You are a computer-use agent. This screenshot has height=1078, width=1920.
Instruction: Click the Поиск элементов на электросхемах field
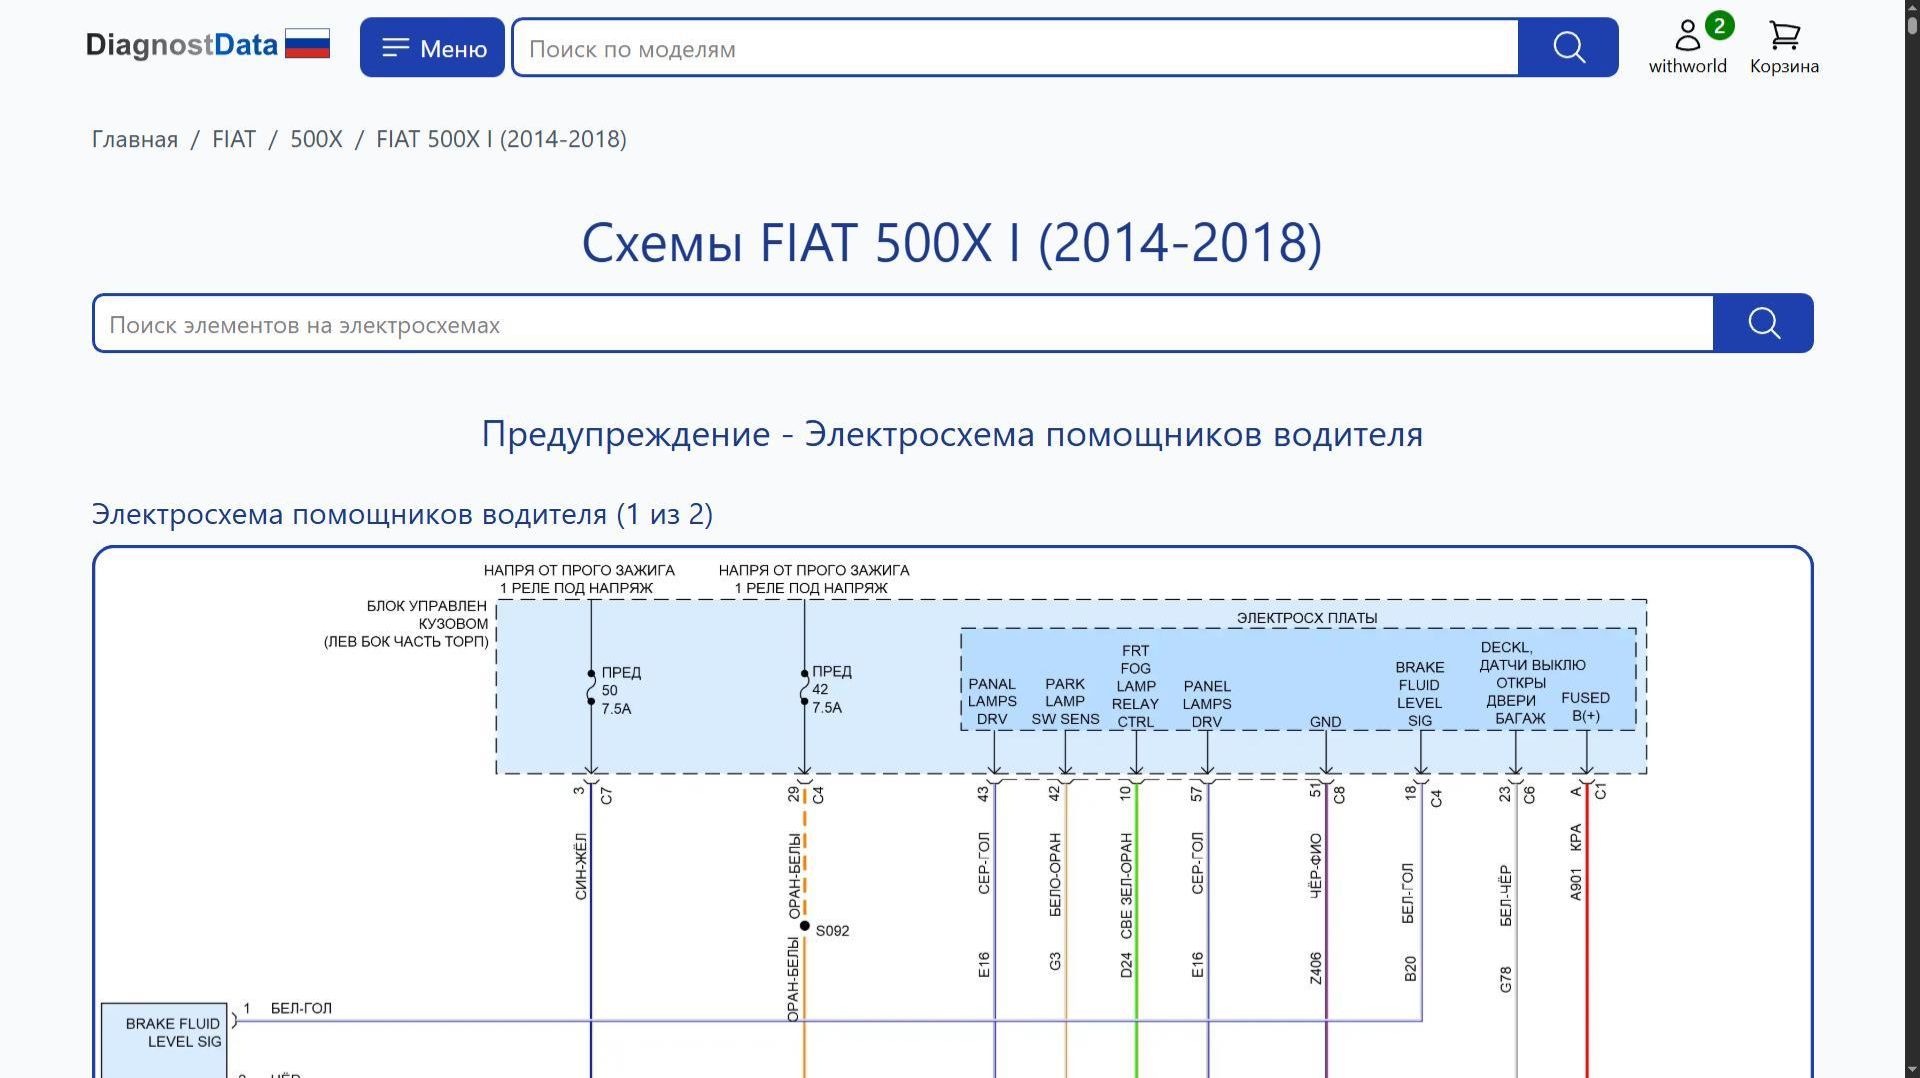point(800,323)
